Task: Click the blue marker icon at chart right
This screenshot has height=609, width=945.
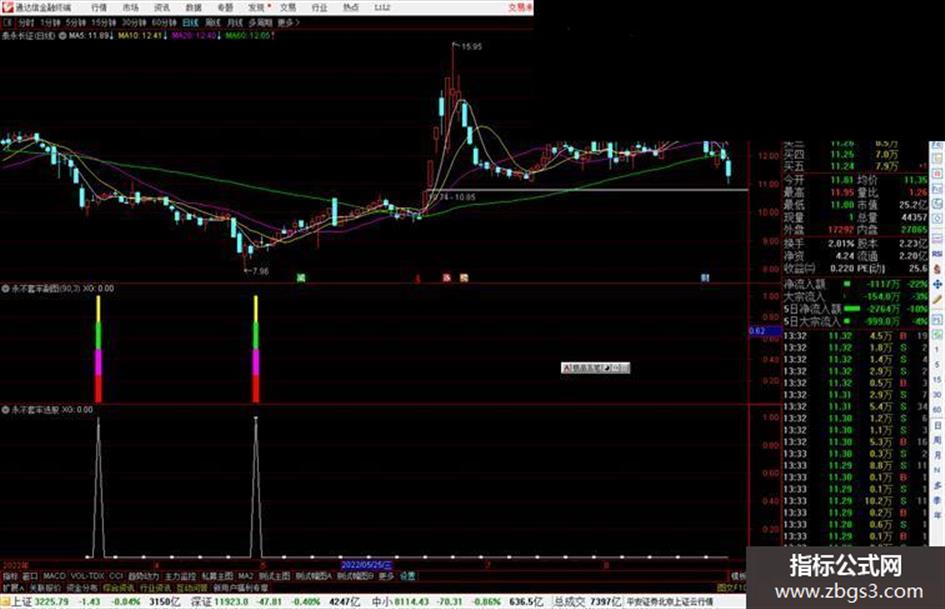Action: click(x=705, y=278)
